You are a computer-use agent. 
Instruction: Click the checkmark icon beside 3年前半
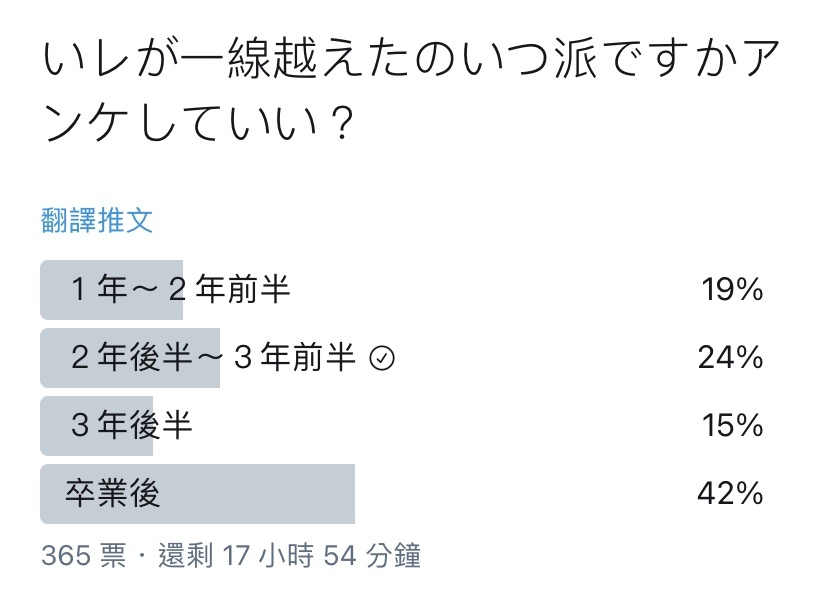coord(382,359)
